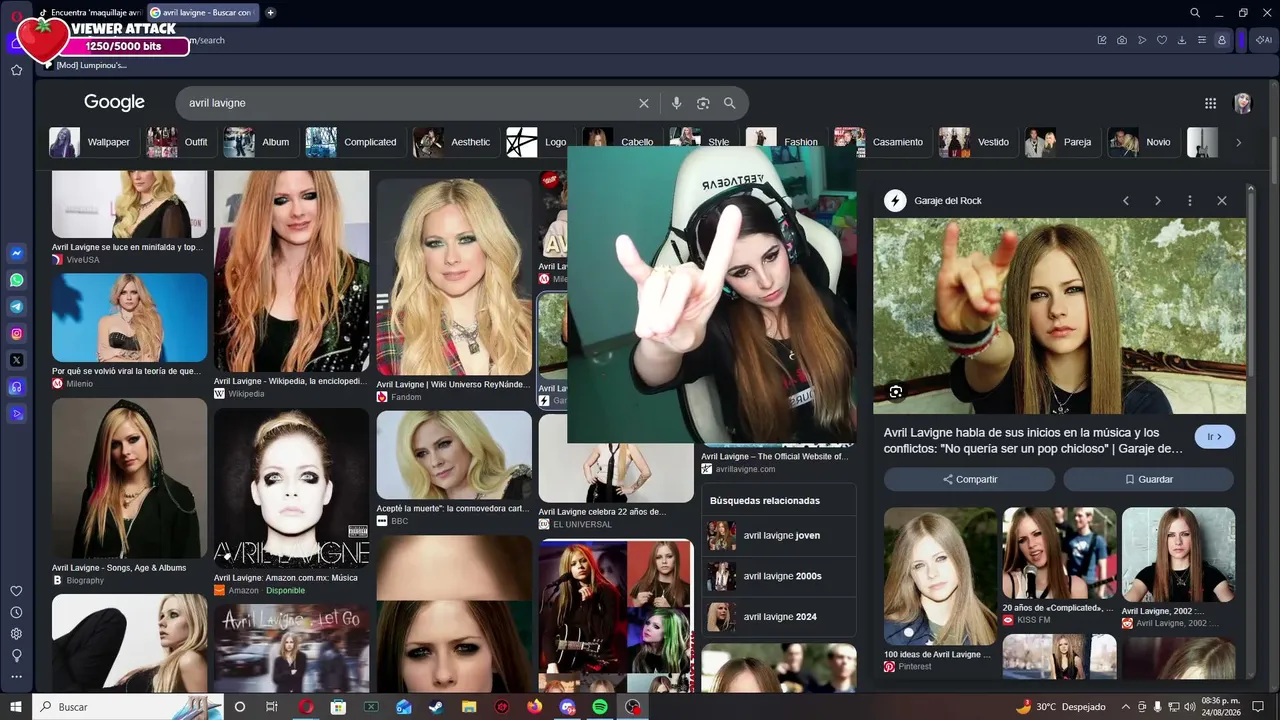This screenshot has width=1280, height=720.
Task: Open the Google apps grid
Action: click(1210, 103)
